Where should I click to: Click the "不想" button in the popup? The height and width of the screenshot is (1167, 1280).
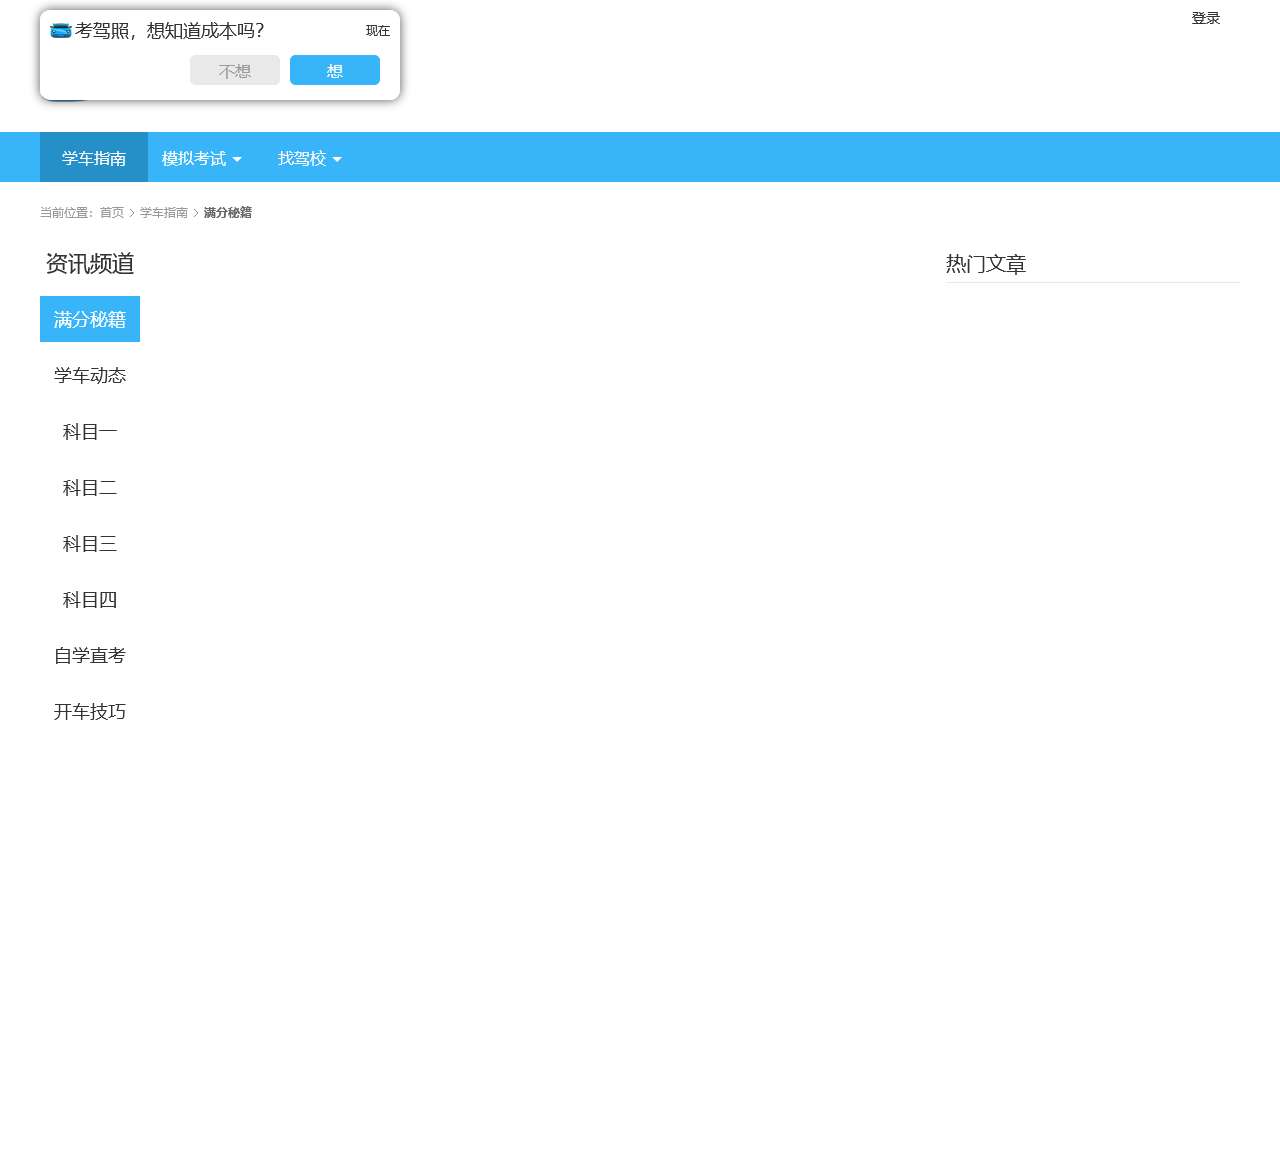tap(234, 70)
